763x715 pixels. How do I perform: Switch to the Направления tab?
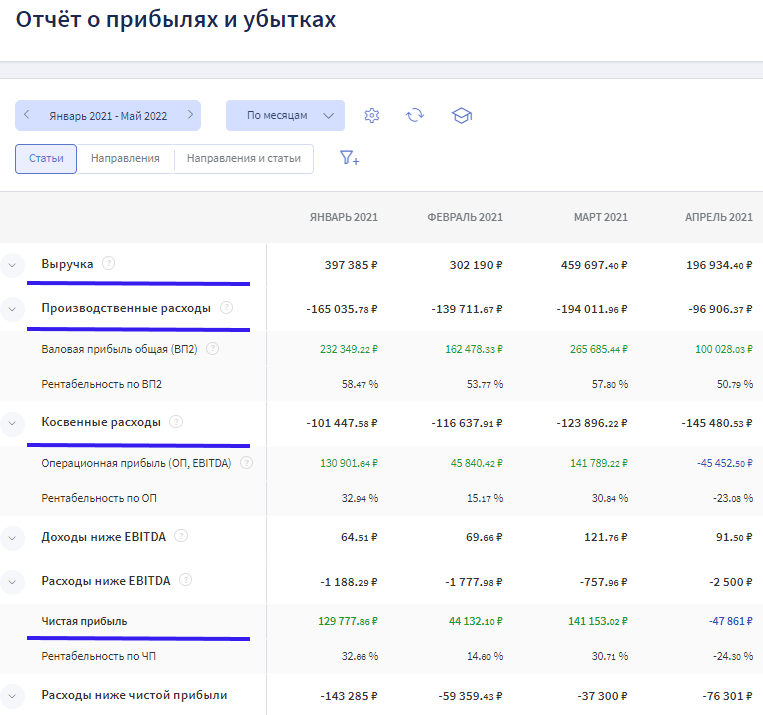tap(125, 158)
